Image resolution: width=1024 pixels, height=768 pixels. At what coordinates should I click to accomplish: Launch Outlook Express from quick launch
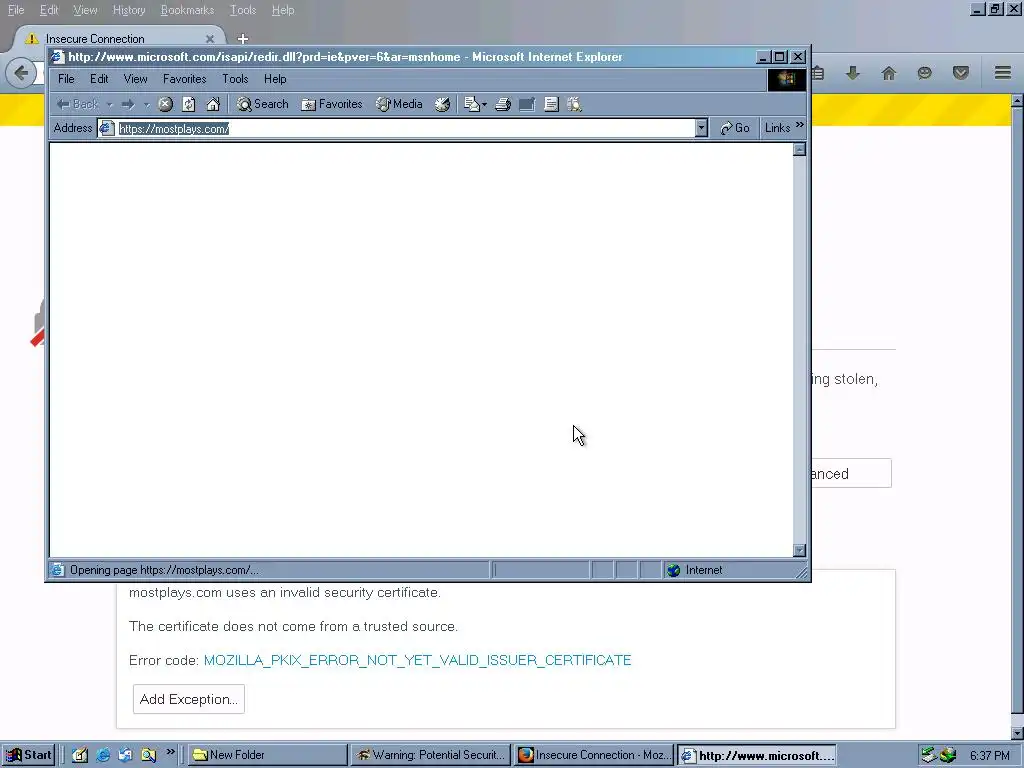(x=125, y=755)
